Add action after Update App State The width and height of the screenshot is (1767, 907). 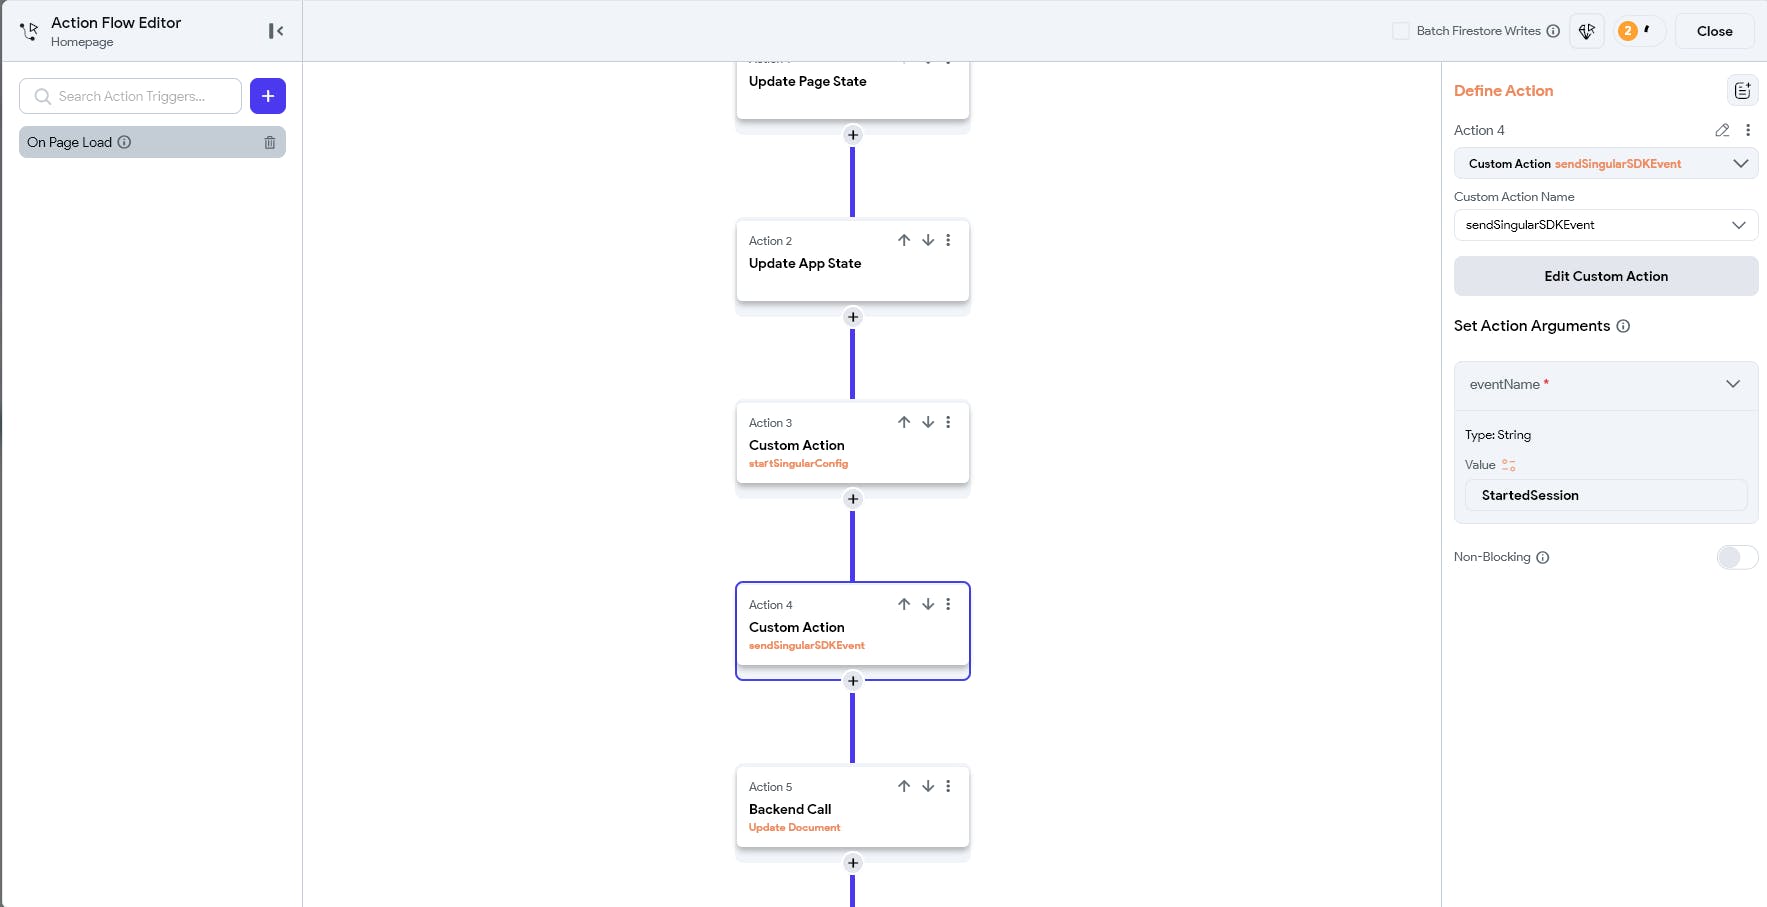(x=853, y=317)
